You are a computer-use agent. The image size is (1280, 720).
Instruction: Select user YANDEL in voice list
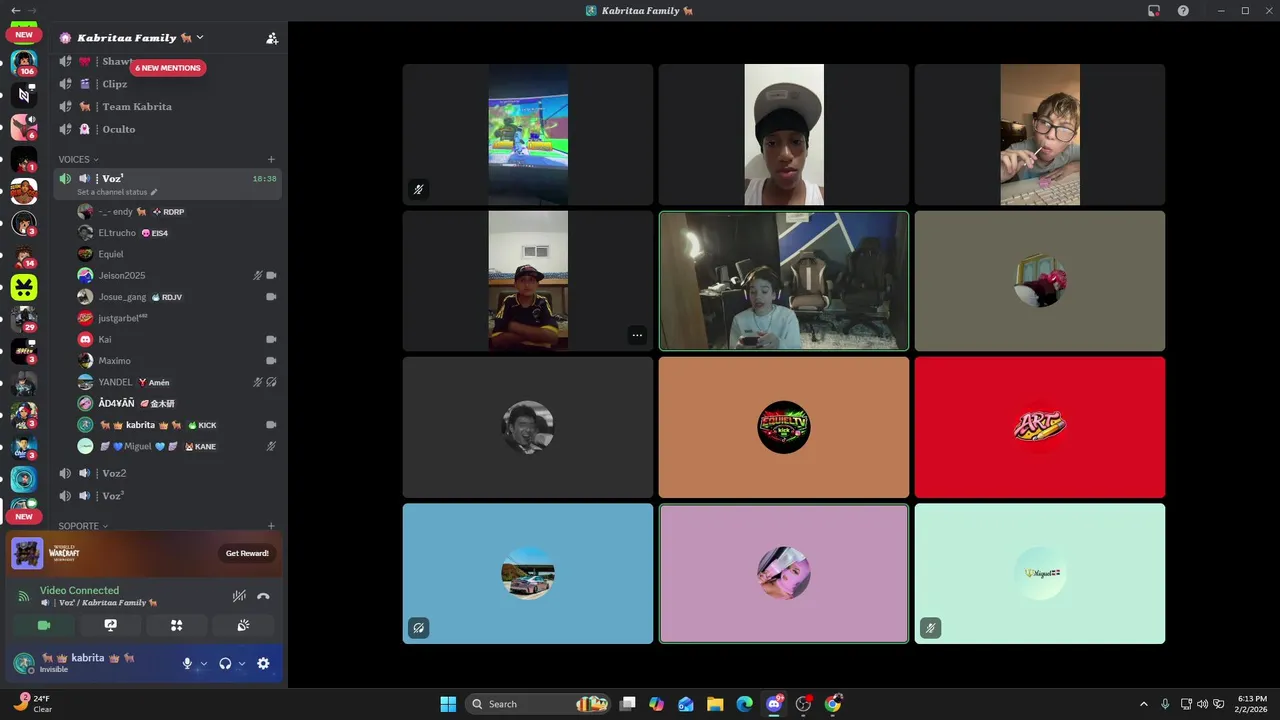click(x=177, y=382)
